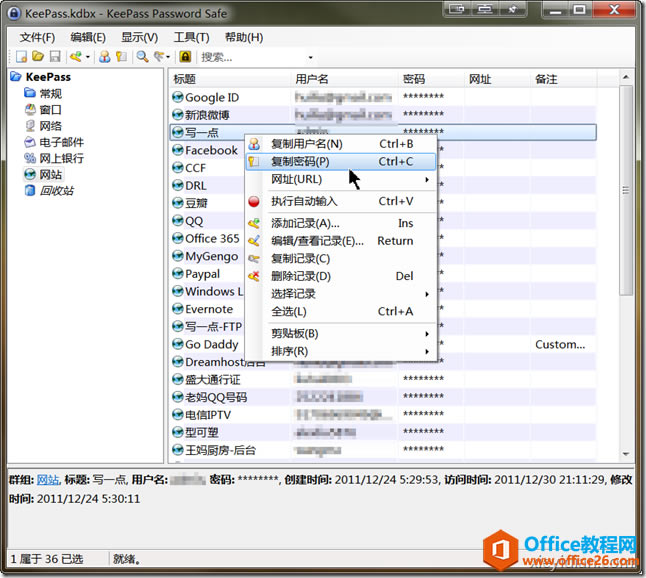
Task: Choose 复制密码(P) from context menu
Action: pyautogui.click(x=341, y=161)
